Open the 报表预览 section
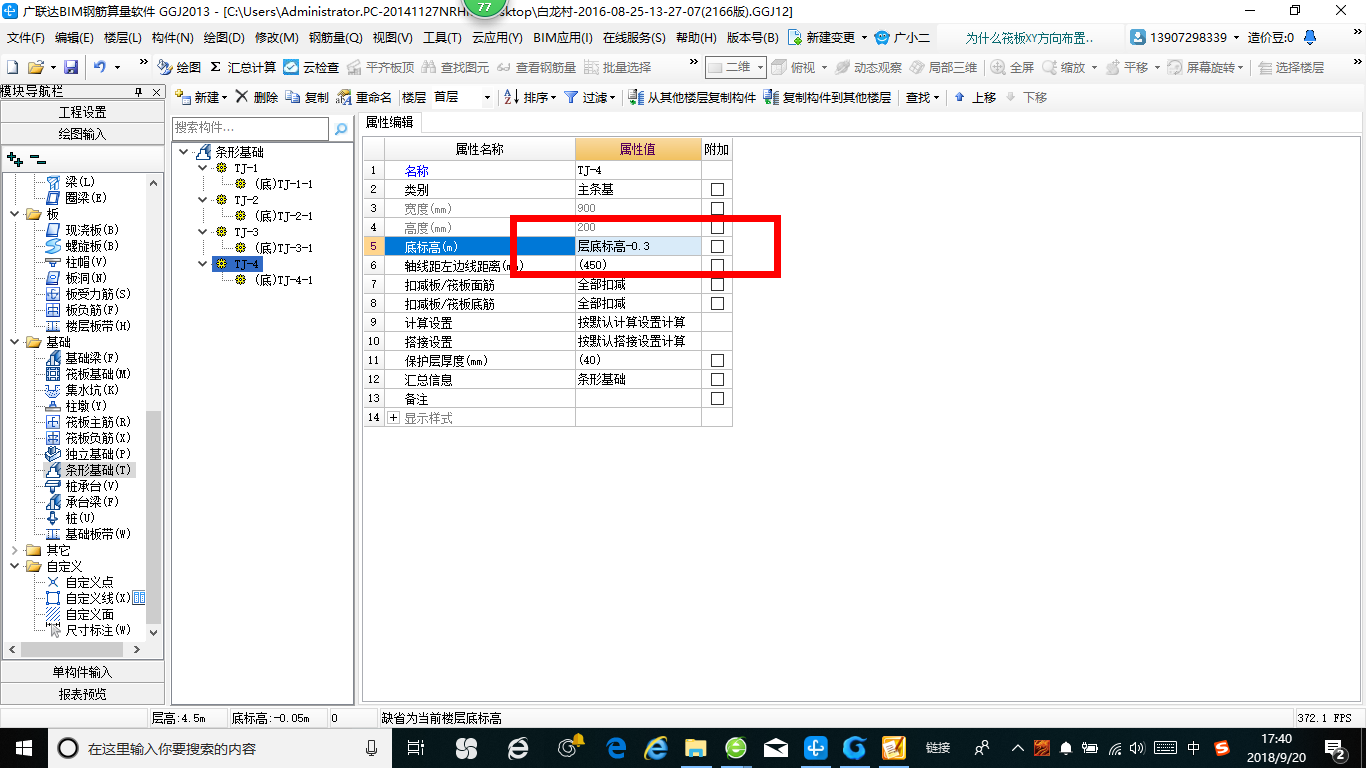The height and width of the screenshot is (768, 1366). pos(82,694)
